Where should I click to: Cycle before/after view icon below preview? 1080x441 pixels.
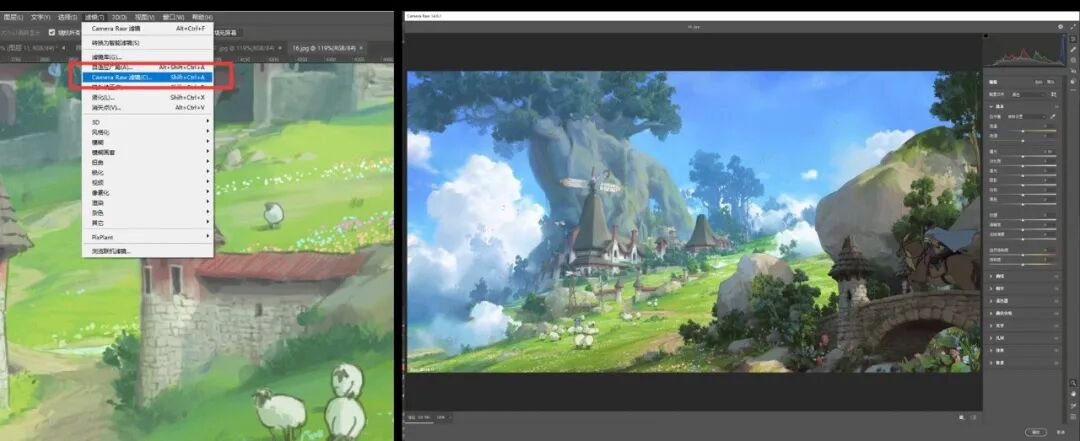click(x=962, y=417)
